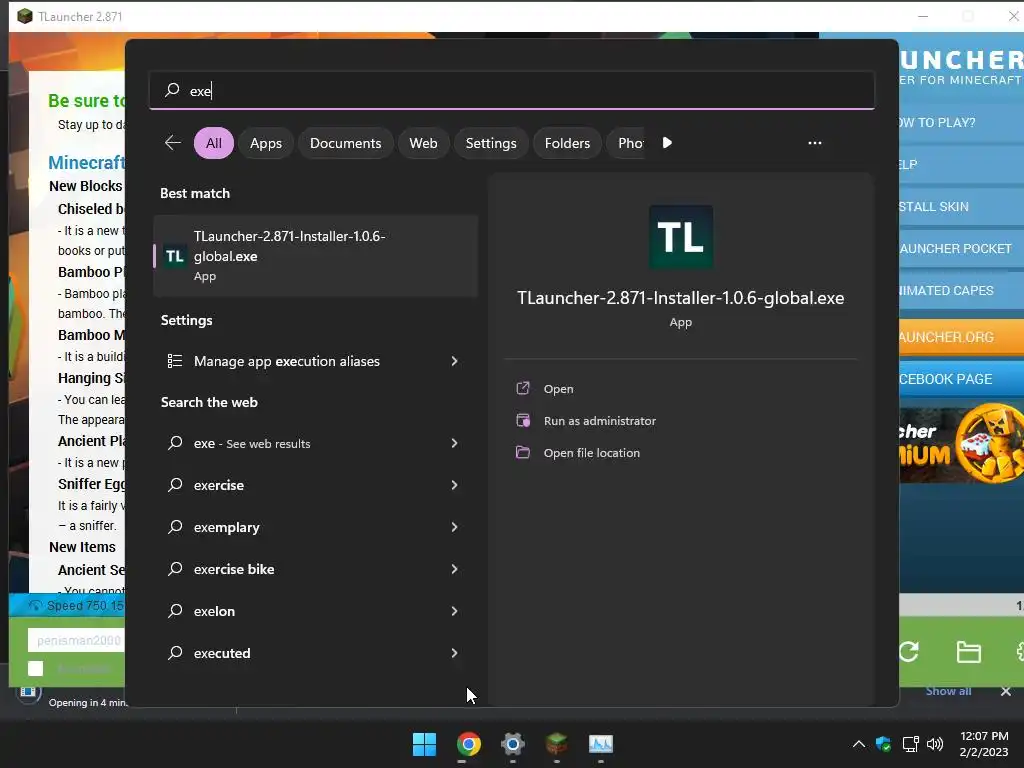
Task: Click the Run as administrator shield icon
Action: coord(523,421)
